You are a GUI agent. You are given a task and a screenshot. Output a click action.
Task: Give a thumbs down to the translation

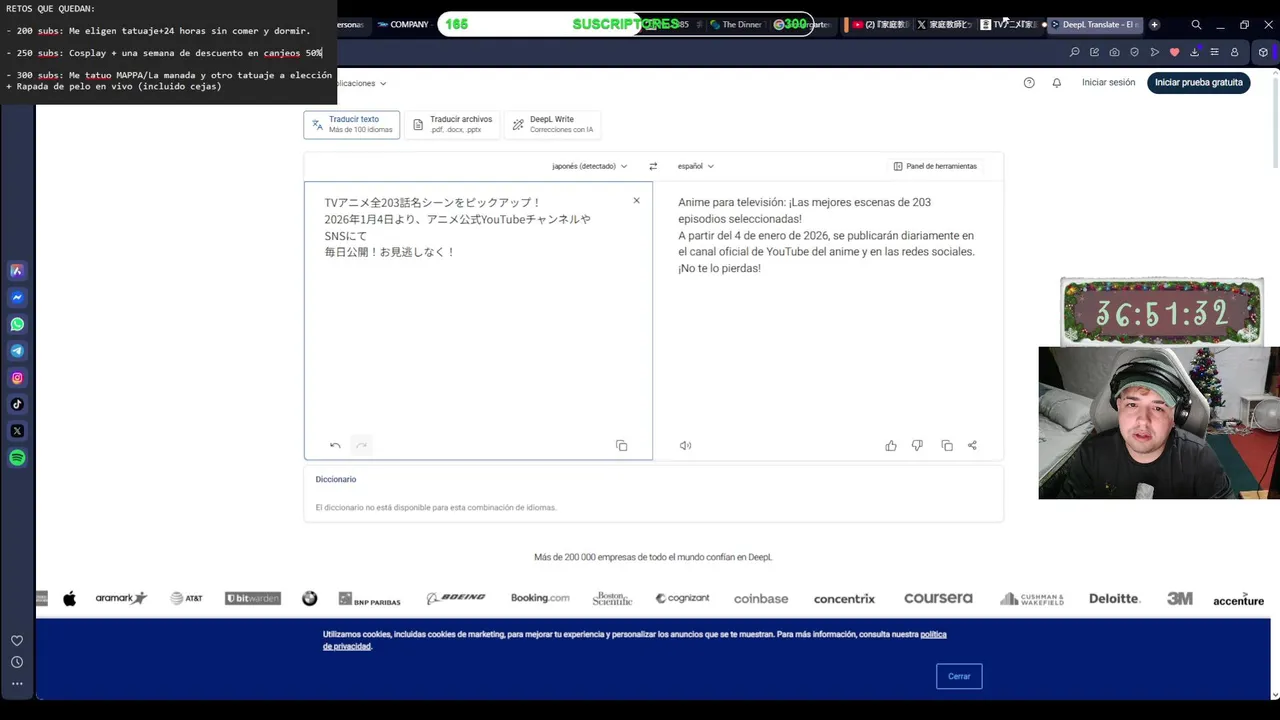tap(917, 445)
